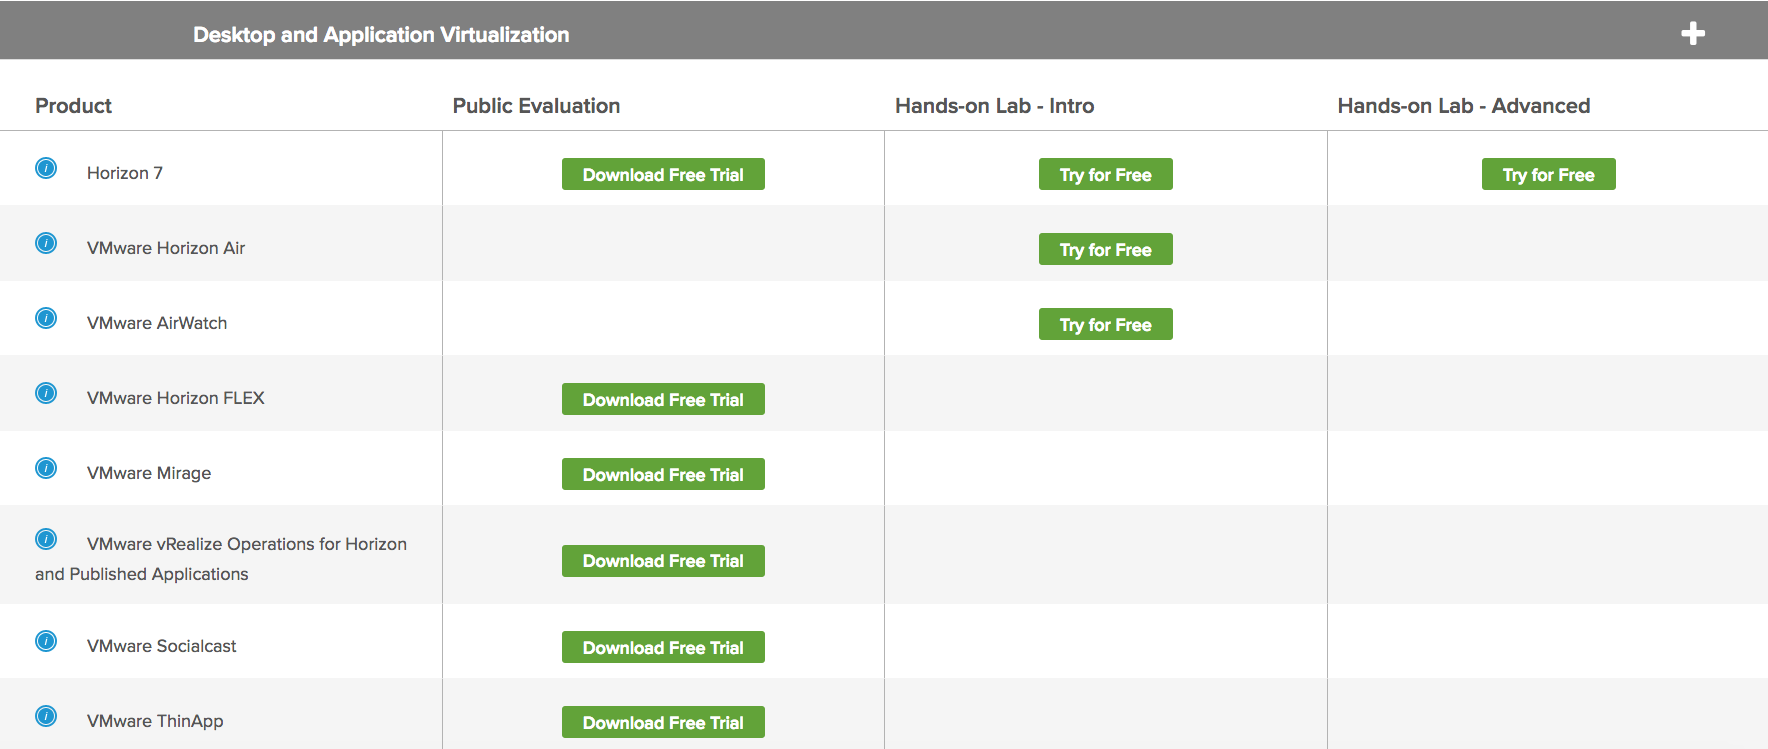Click the Hands-on Lab - Advanced header

point(1464,106)
